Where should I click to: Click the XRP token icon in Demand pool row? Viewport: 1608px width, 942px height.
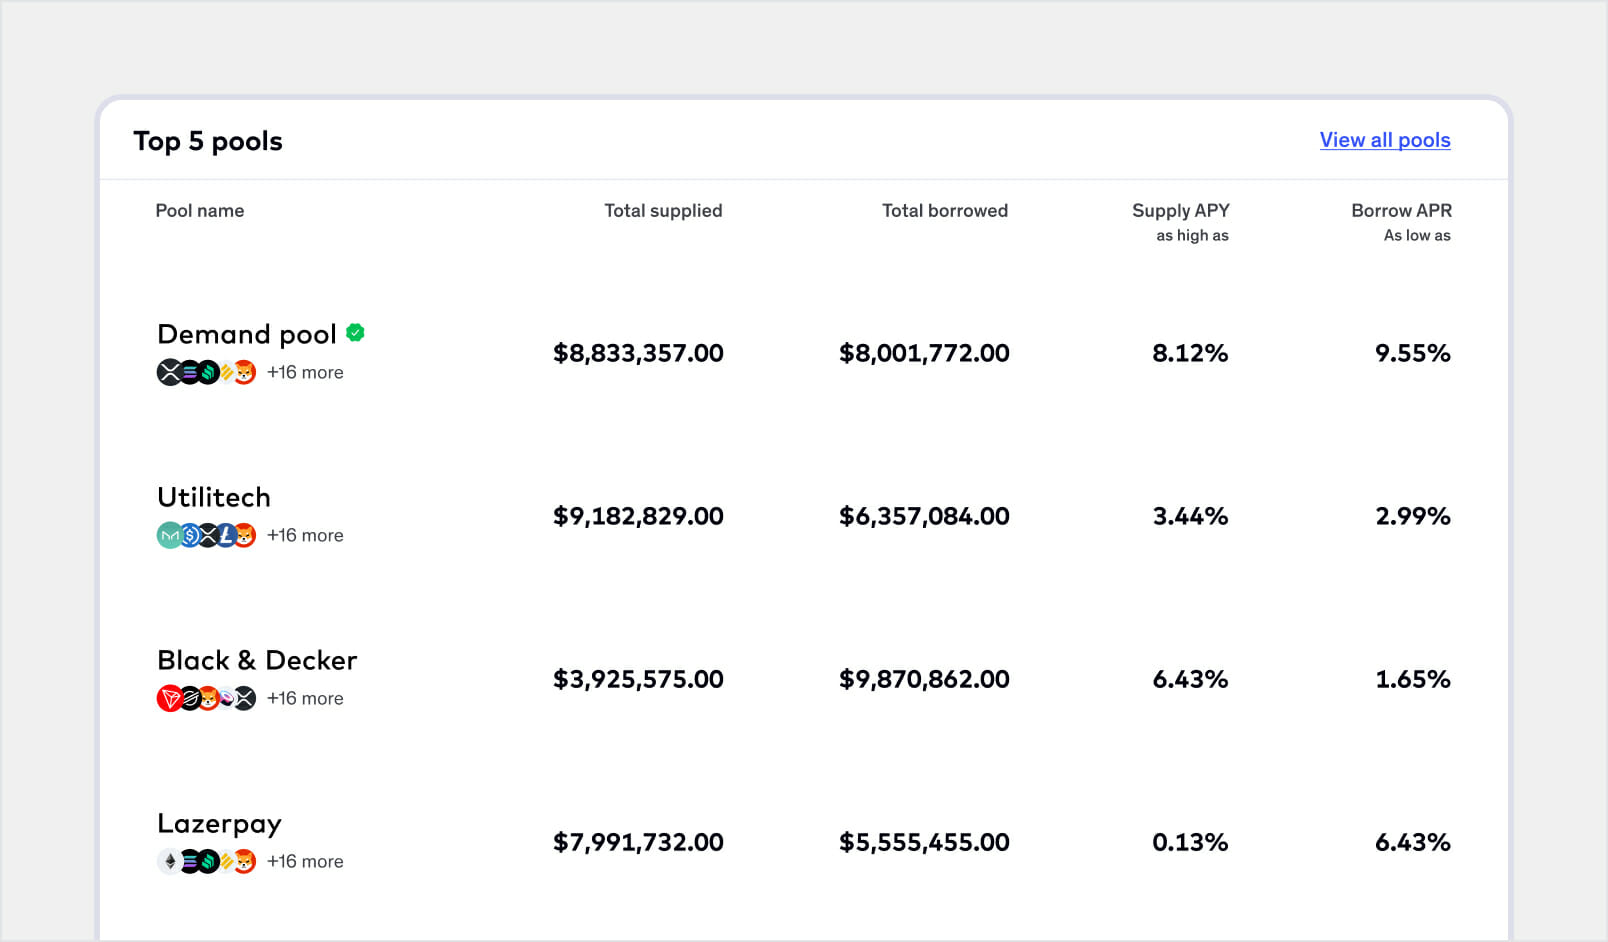[x=170, y=373]
